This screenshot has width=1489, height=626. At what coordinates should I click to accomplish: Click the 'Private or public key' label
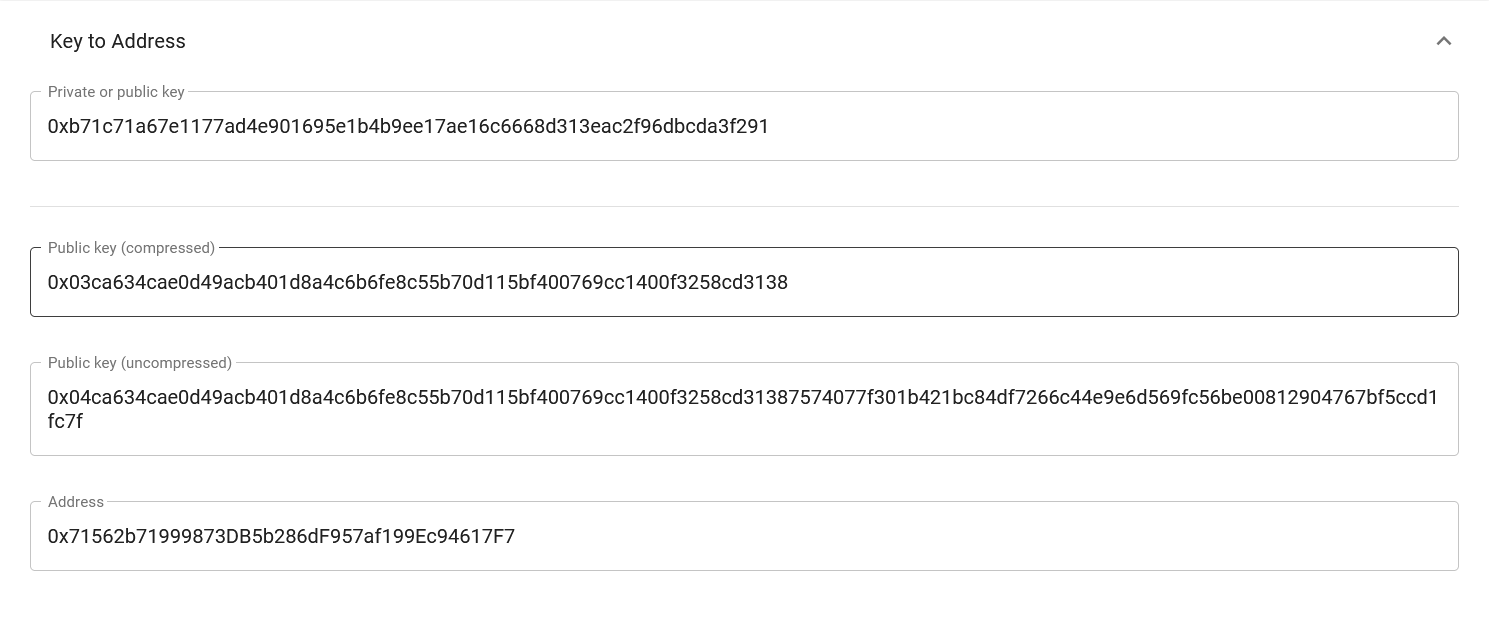click(x=116, y=92)
